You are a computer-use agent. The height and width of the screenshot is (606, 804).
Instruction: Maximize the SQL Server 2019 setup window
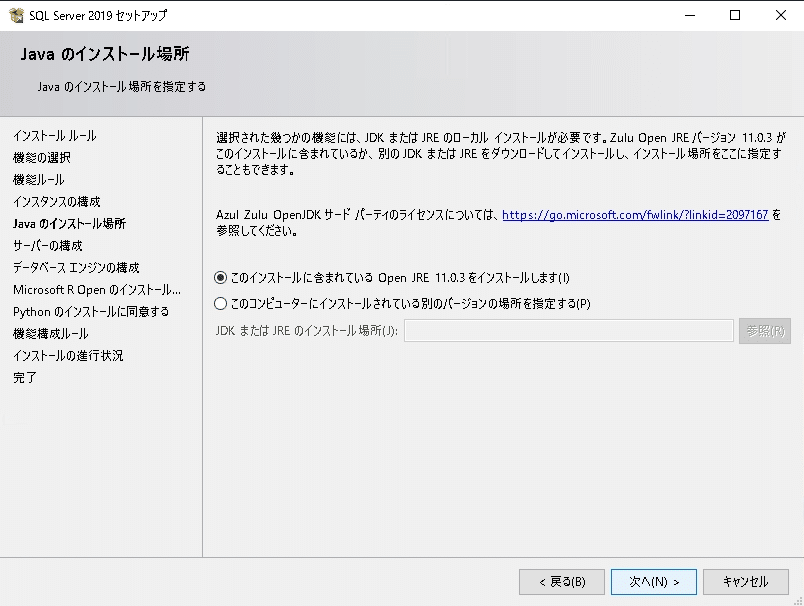[735, 15]
